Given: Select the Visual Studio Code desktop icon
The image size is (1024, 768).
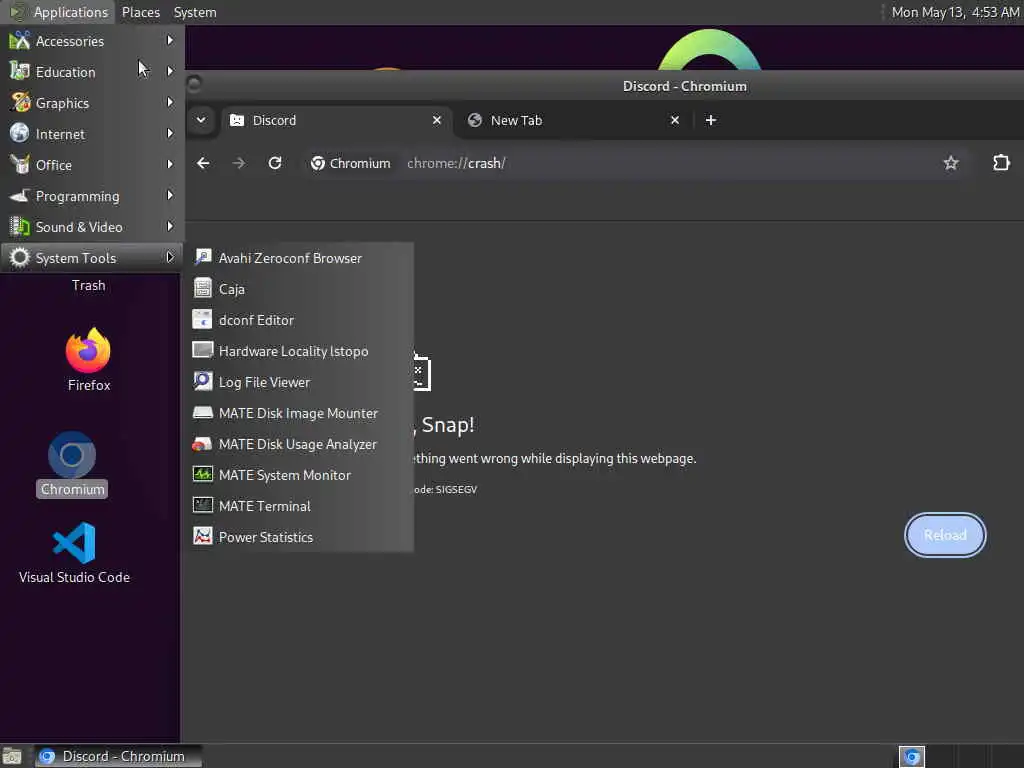Looking at the screenshot, I should pos(74,552).
